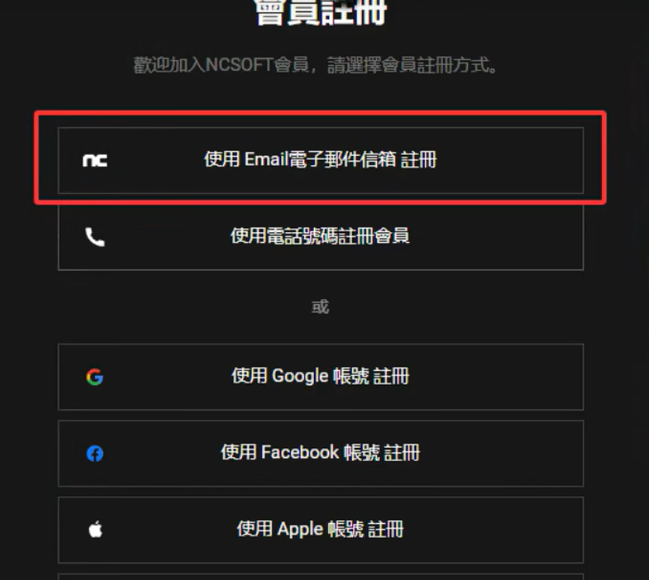Select 使用 Facebook 帳號 註冊

pyautogui.click(x=321, y=453)
